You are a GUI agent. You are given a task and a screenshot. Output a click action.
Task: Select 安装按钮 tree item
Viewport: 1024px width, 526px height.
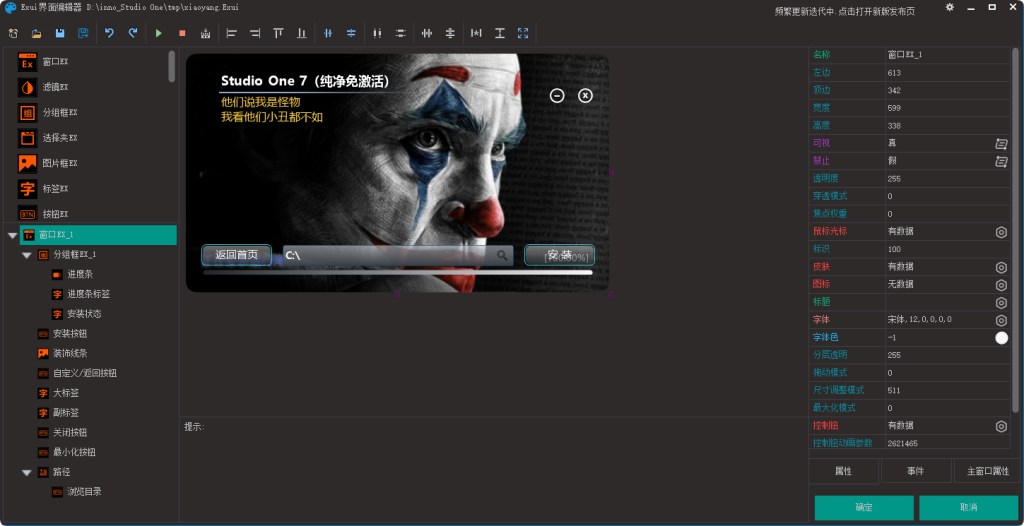coord(62,334)
